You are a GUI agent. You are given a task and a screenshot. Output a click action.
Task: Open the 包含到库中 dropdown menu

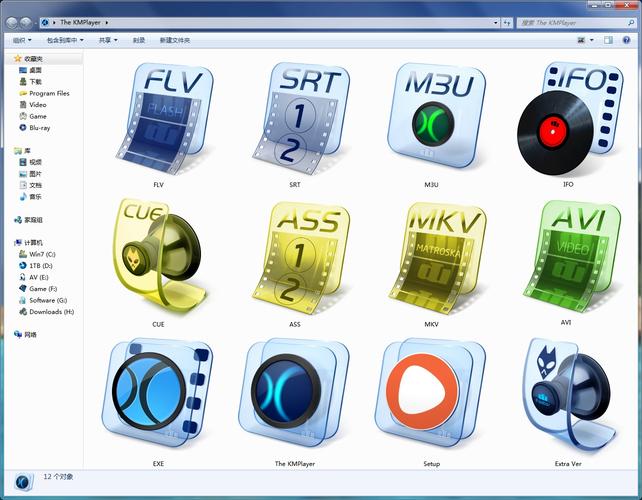65,40
